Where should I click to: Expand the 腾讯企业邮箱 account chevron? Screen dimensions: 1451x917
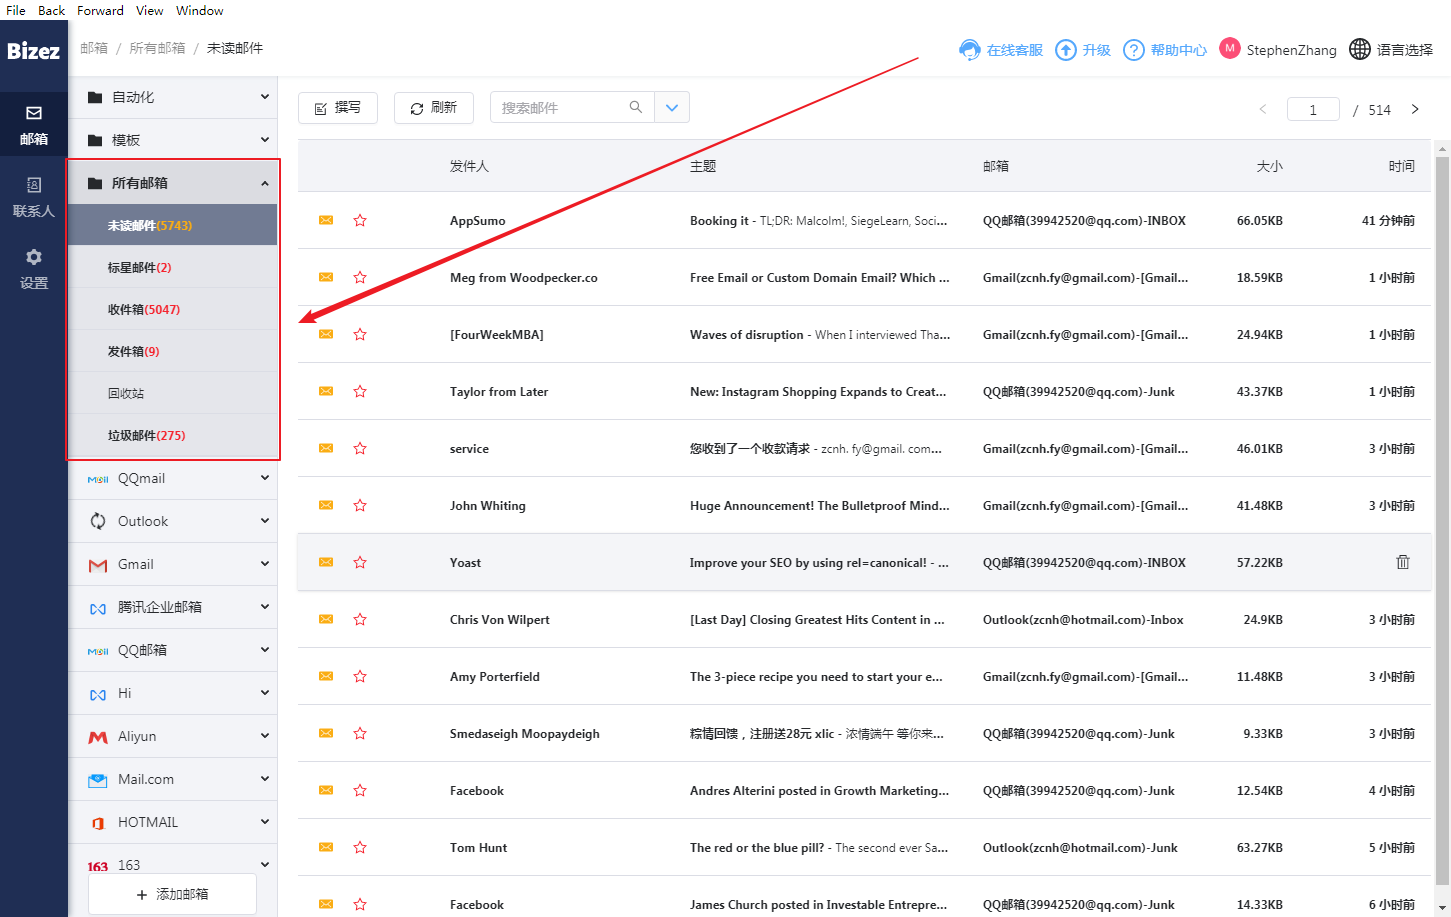tap(265, 606)
